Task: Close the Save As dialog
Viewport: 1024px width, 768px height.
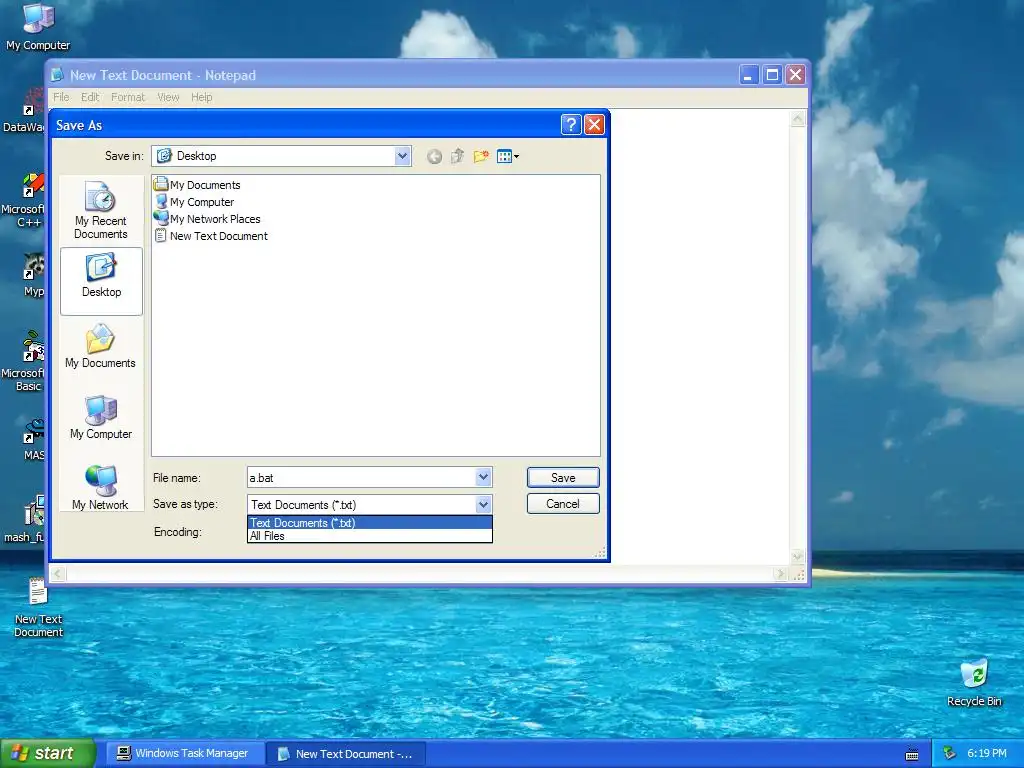Action: [594, 125]
